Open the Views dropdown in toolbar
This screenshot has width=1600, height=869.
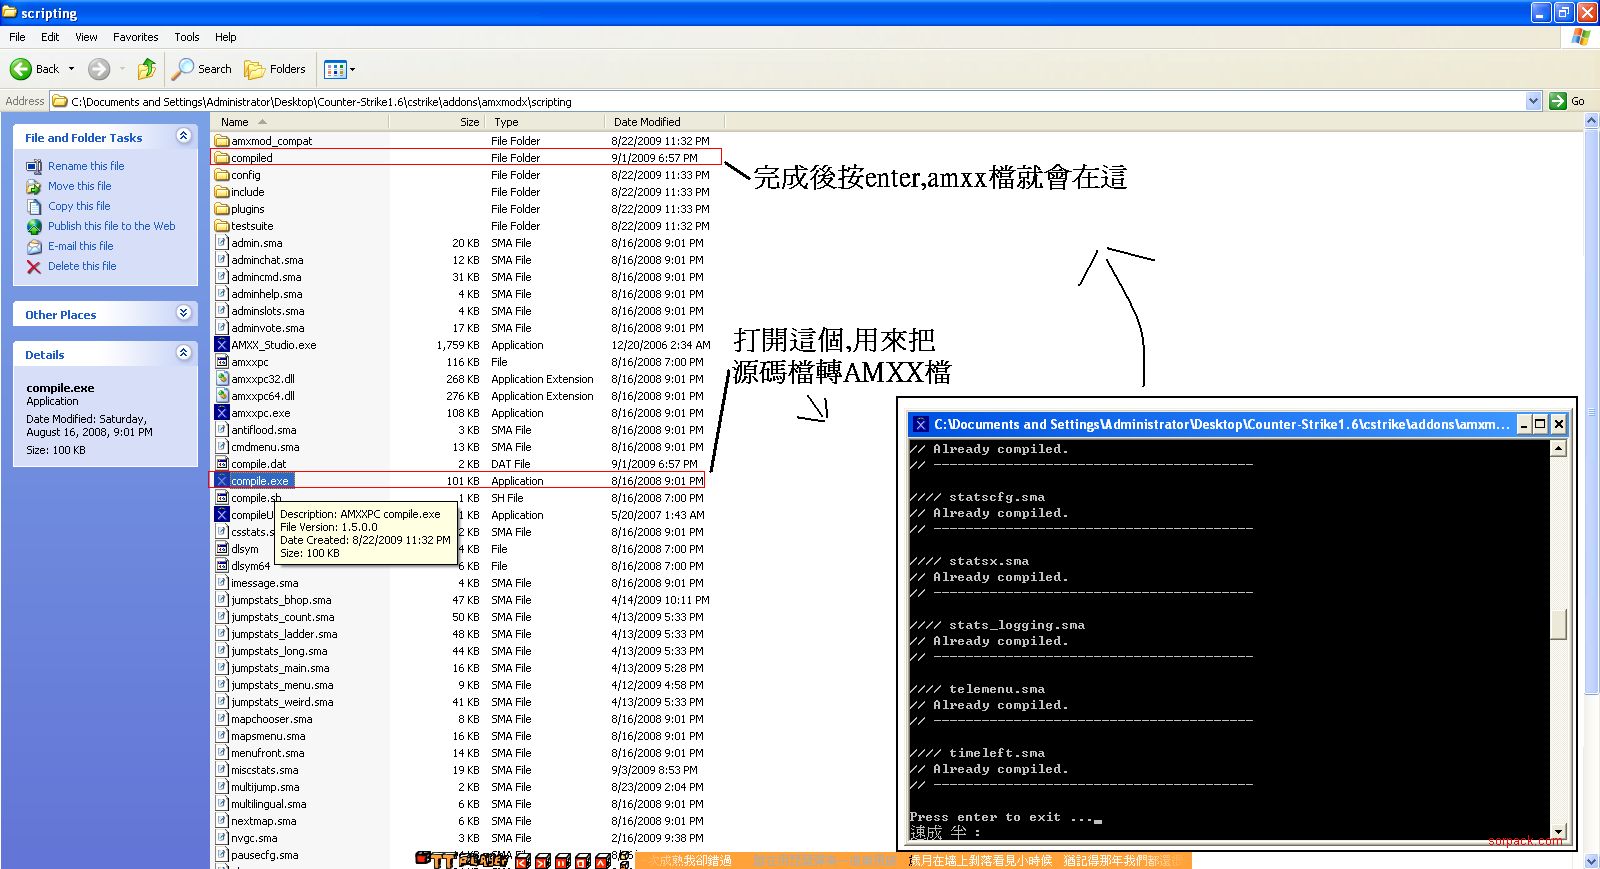tap(339, 69)
